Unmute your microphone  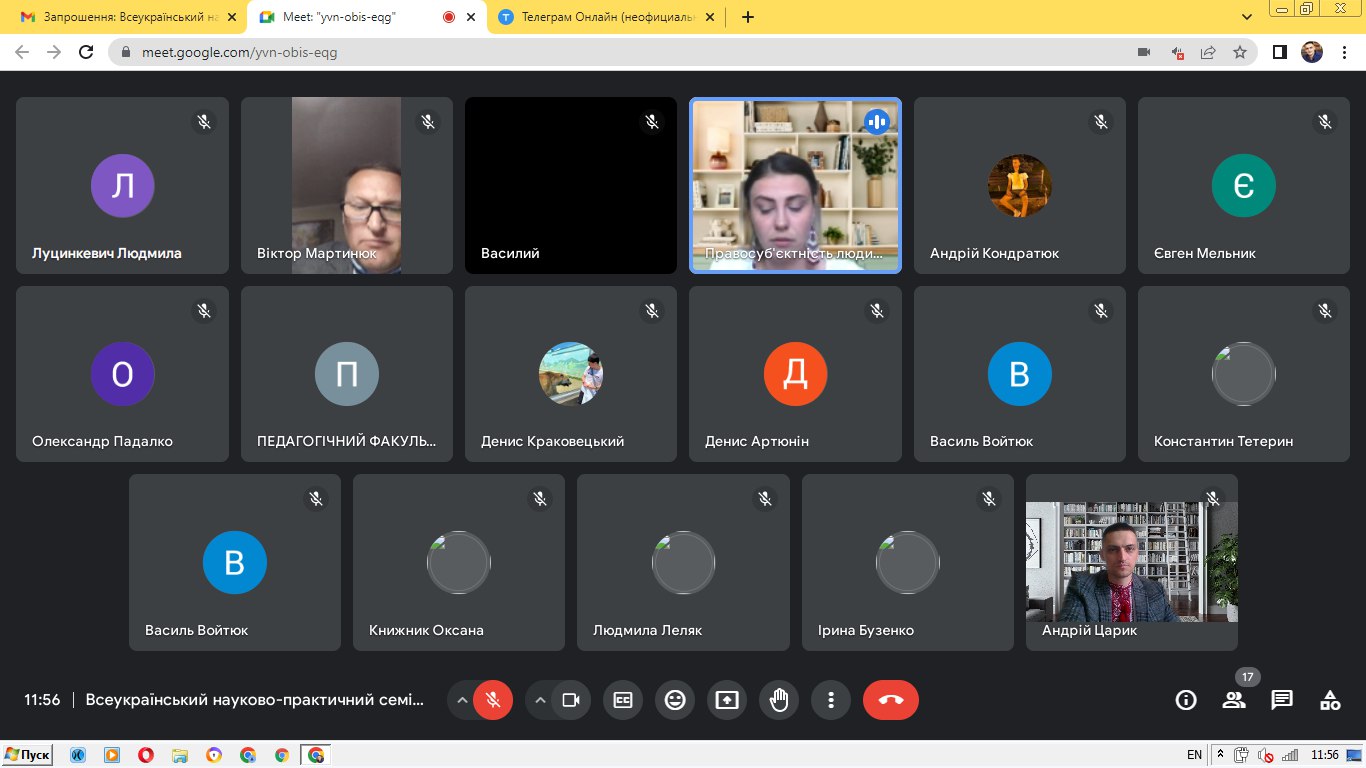[493, 700]
